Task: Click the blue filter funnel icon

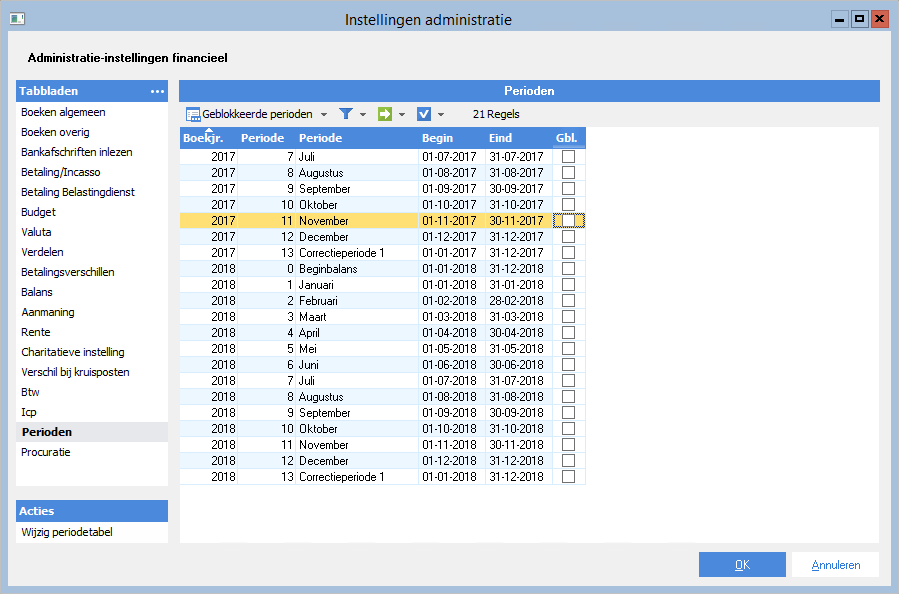Action: tap(346, 114)
